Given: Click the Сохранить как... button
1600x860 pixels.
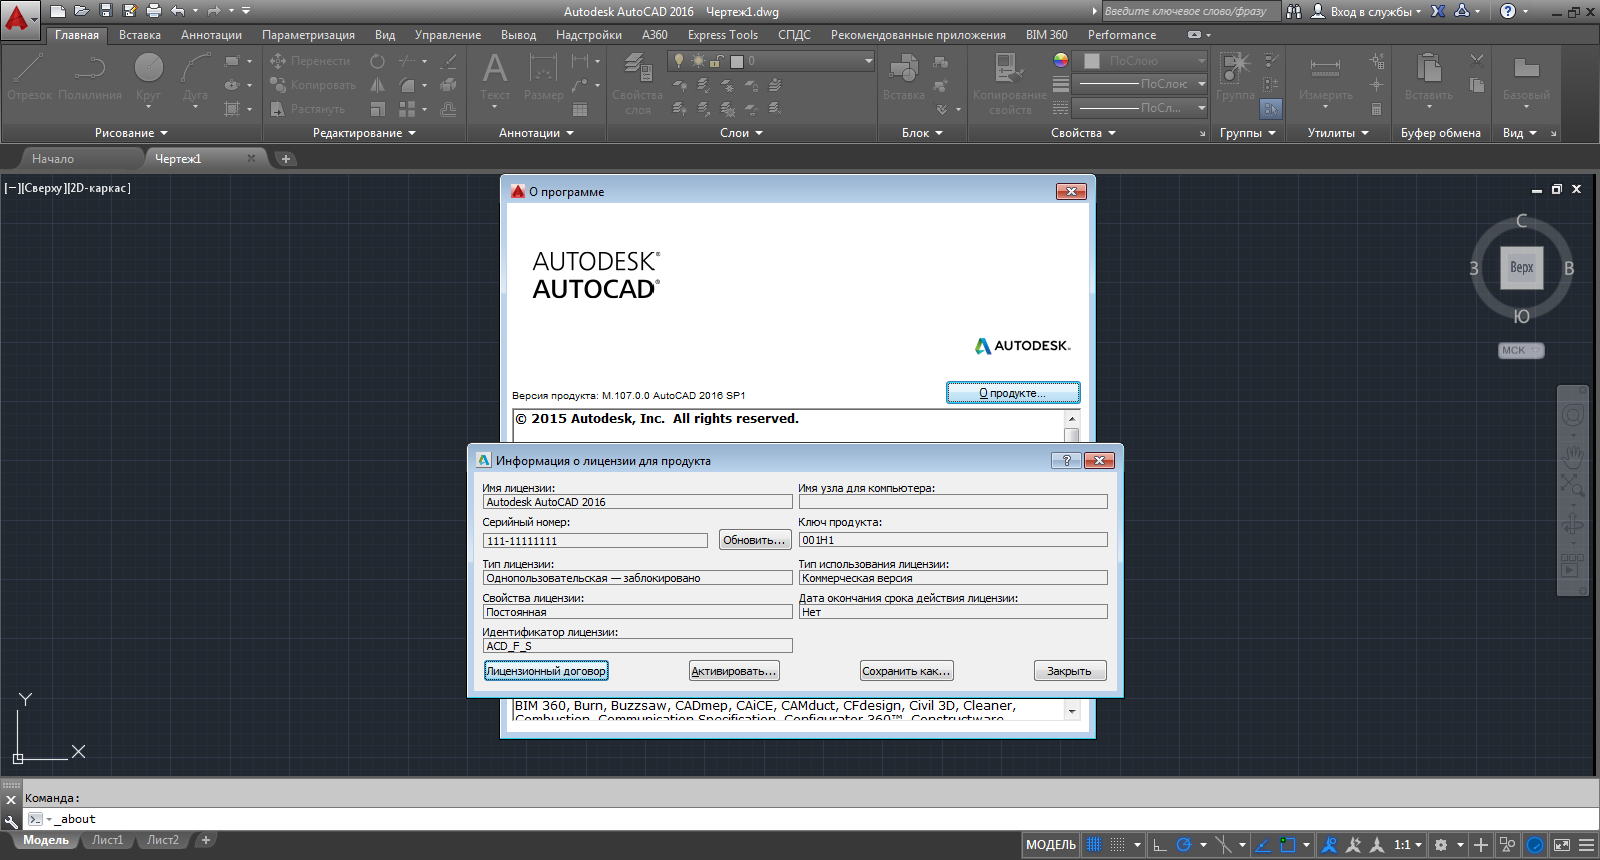Looking at the screenshot, I should click(x=906, y=671).
